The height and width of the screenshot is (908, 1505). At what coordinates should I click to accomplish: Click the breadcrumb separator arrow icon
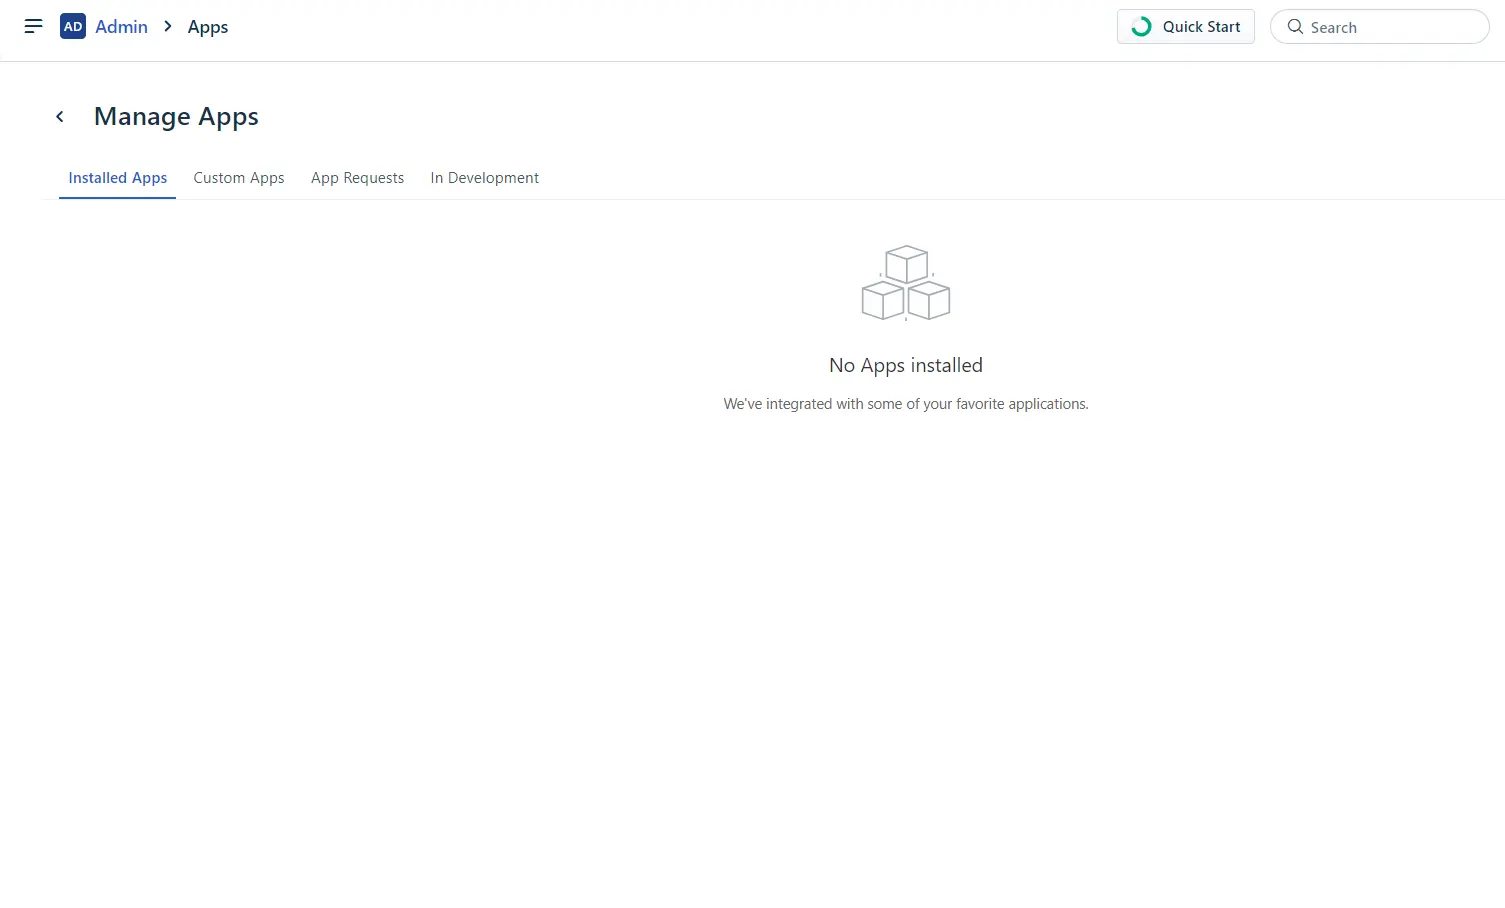tap(167, 26)
